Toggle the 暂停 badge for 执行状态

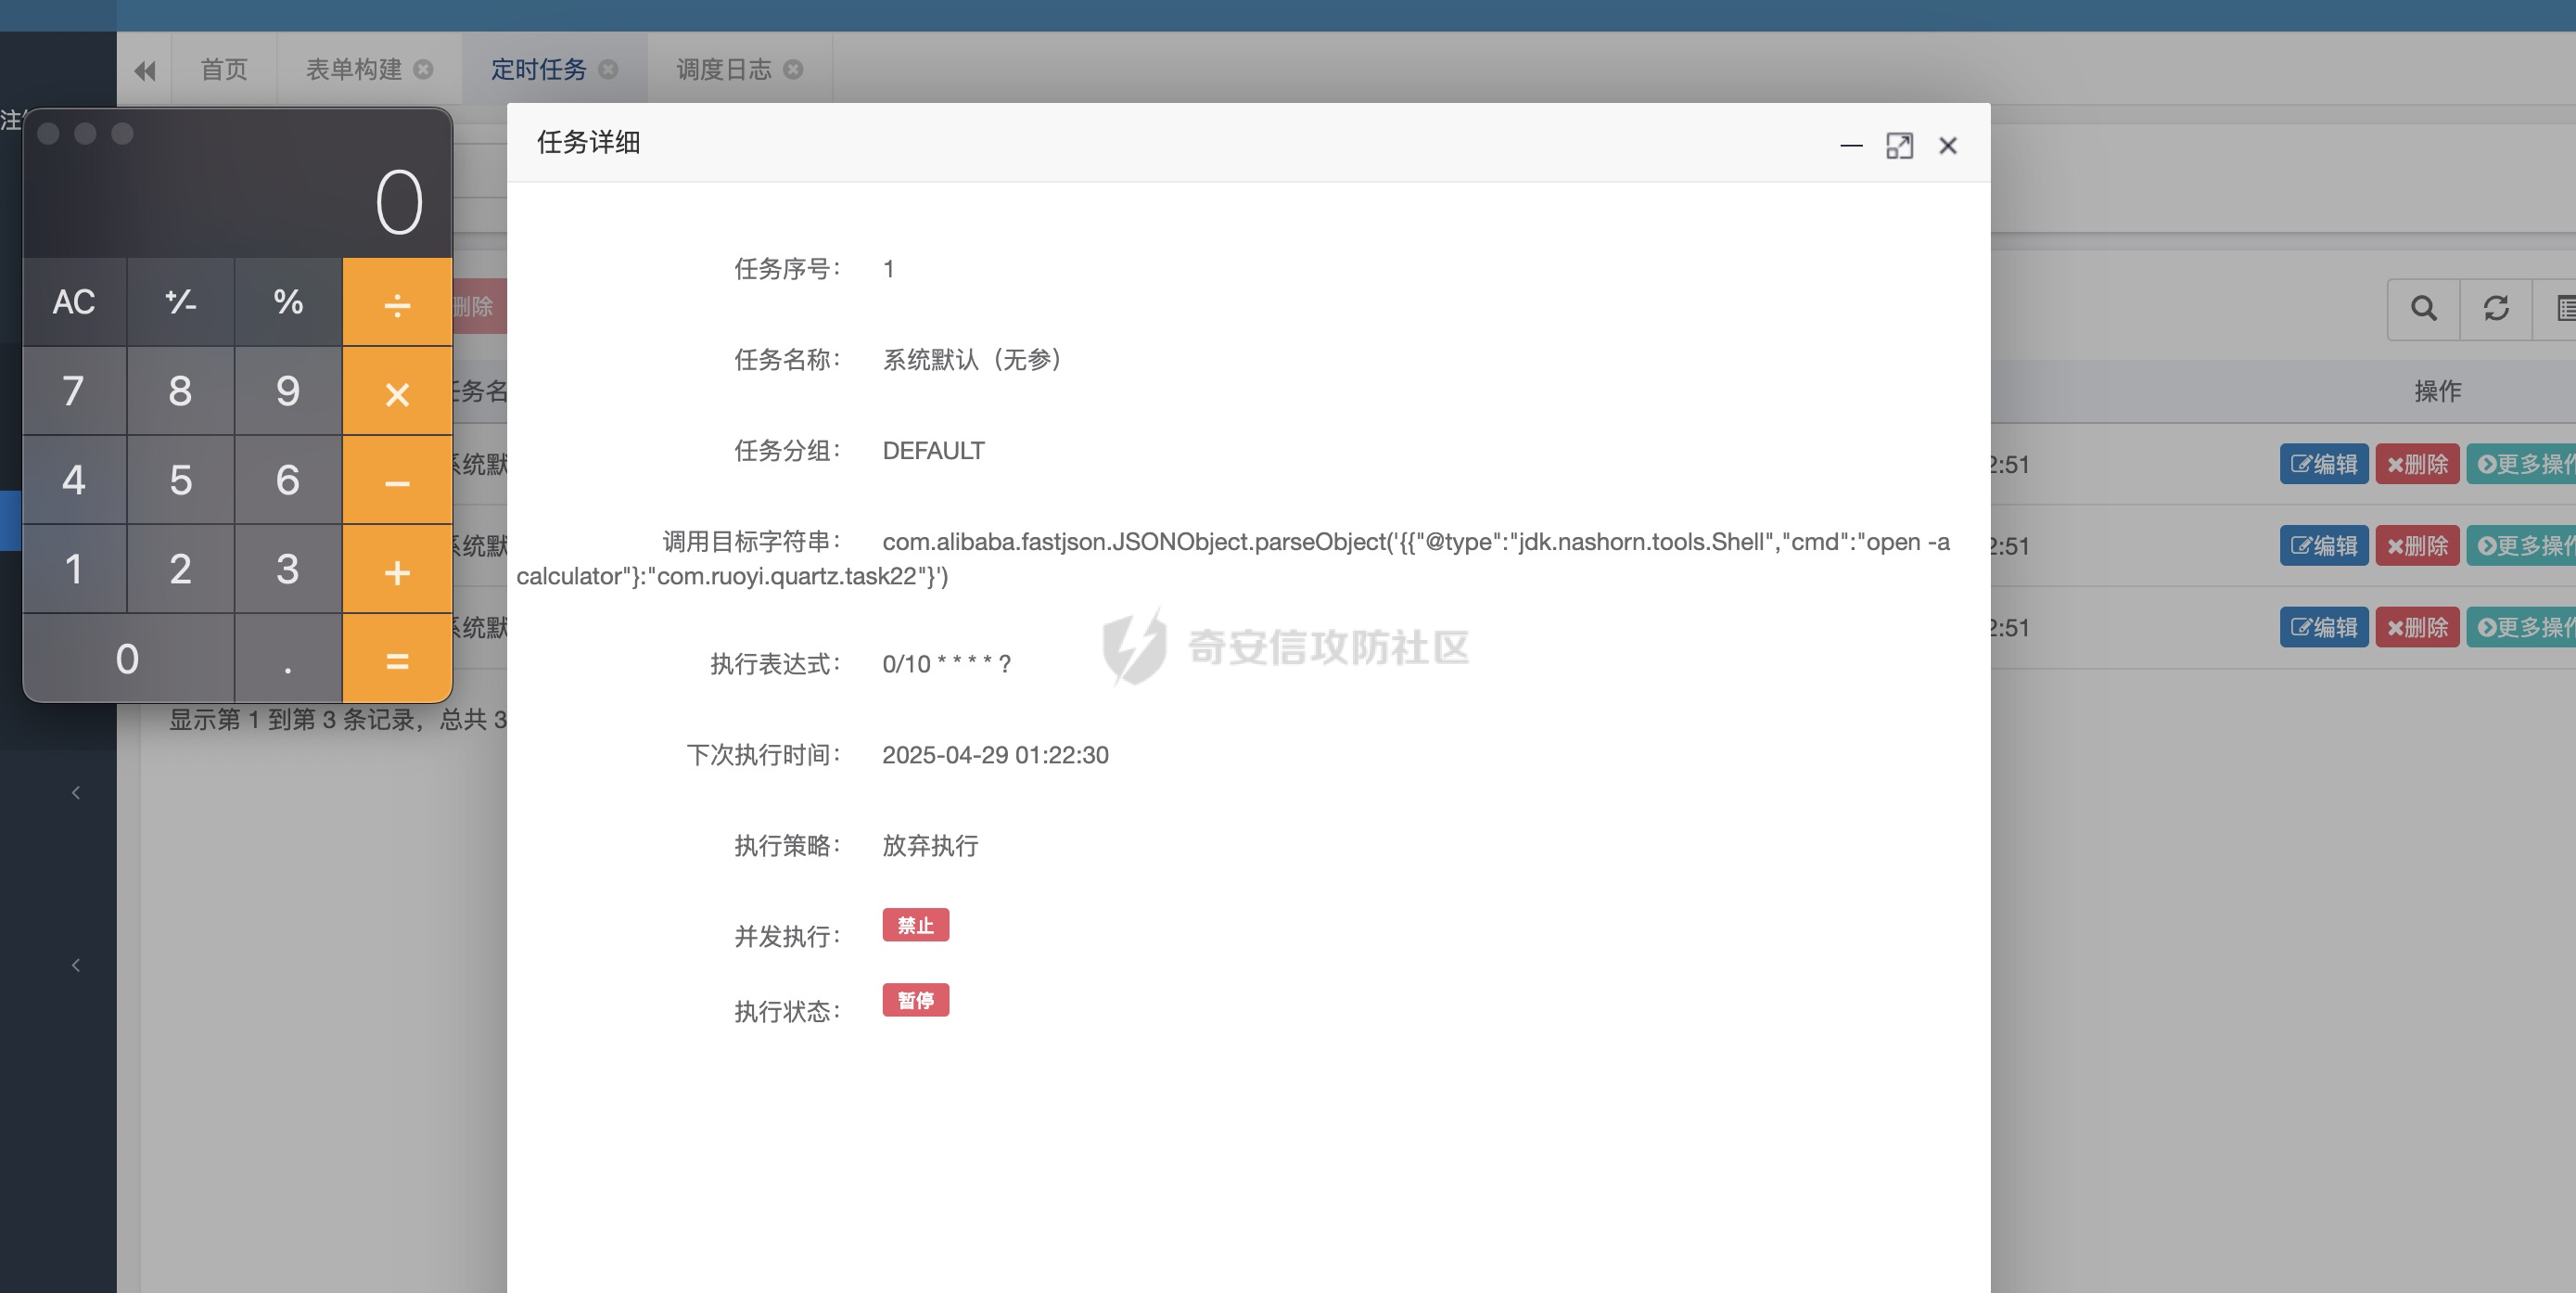point(915,1000)
